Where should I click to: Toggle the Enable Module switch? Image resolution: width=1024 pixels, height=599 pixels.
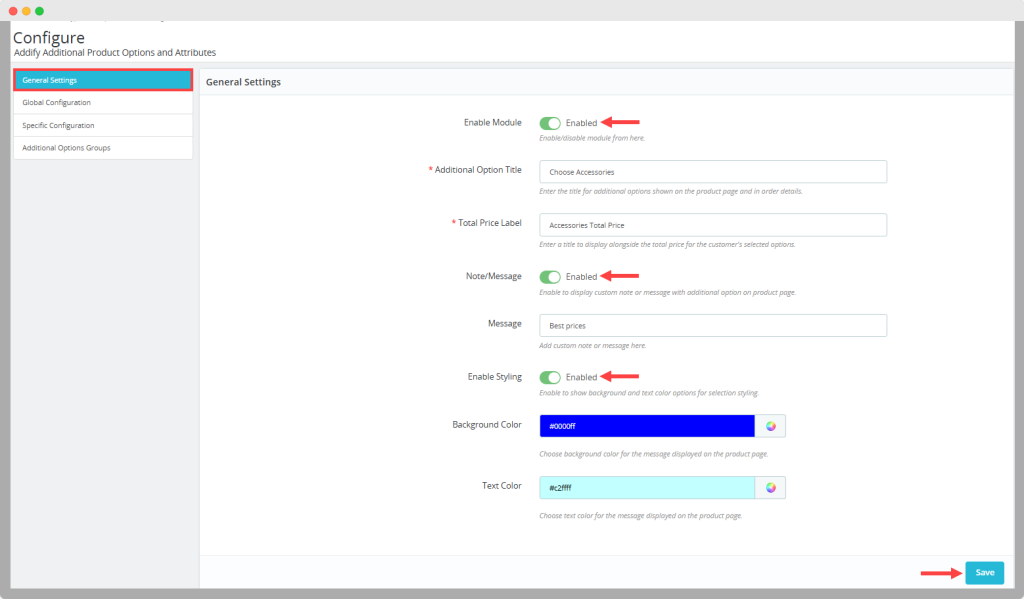click(x=550, y=123)
